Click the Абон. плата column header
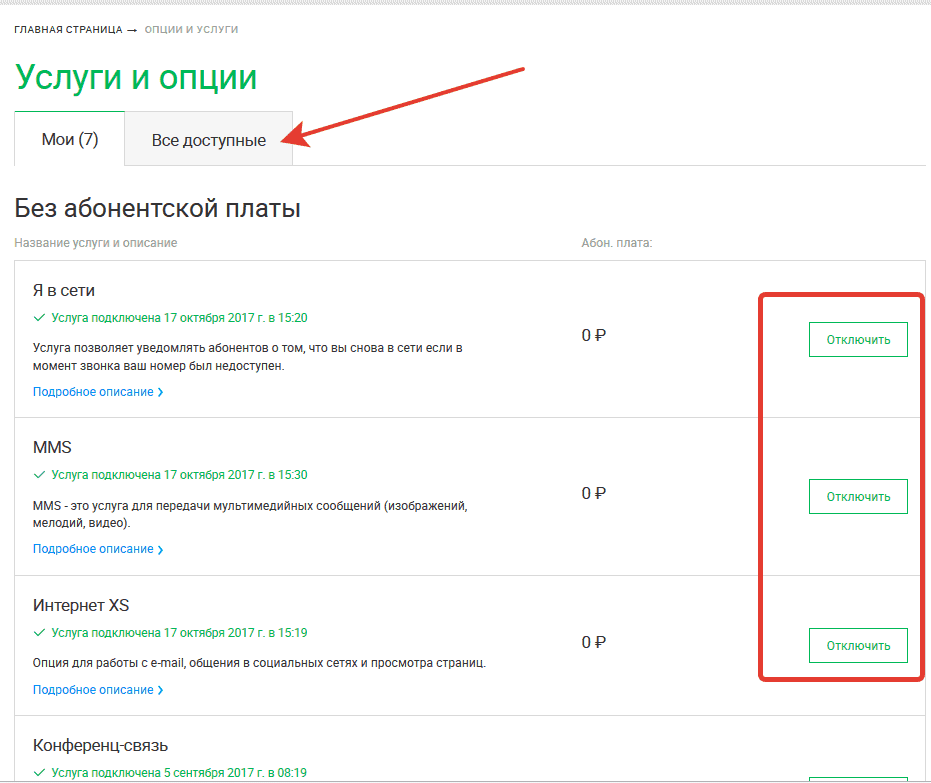Image resolution: width=931 pixels, height=783 pixels. tap(616, 243)
